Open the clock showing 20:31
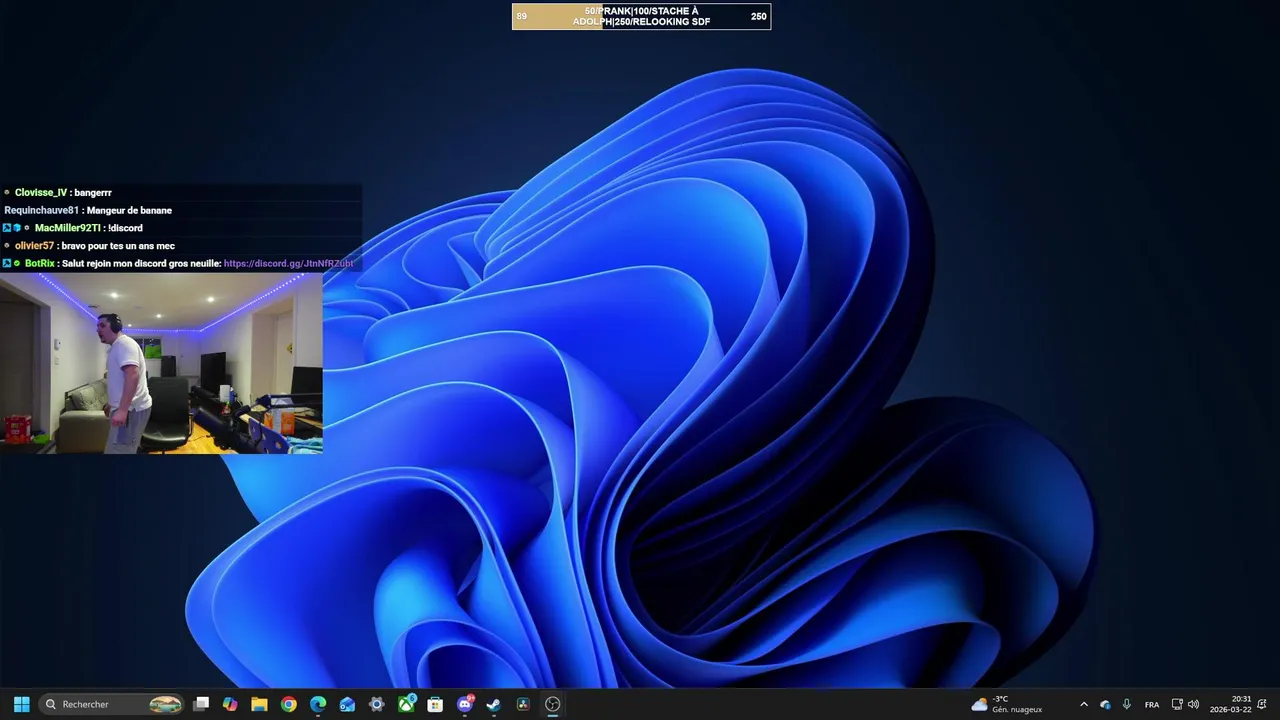Viewport: 1280px width, 720px height. pos(1231,704)
